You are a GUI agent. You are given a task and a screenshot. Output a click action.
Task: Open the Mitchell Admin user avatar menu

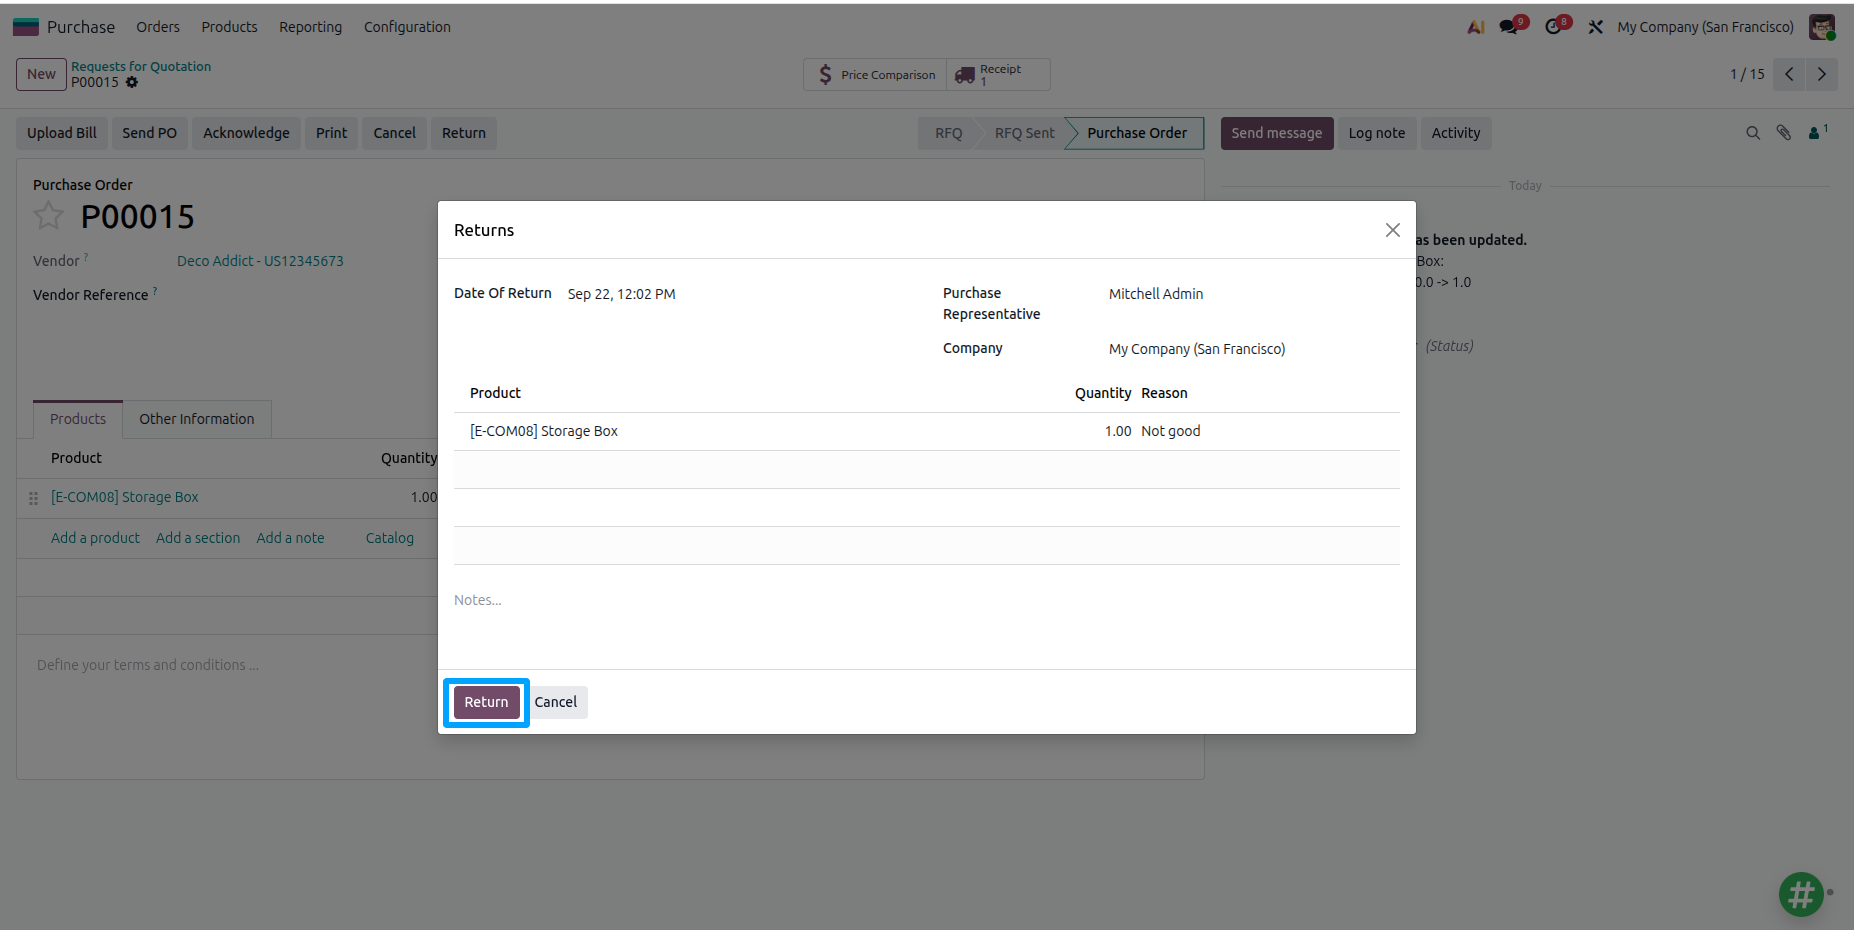(x=1822, y=27)
